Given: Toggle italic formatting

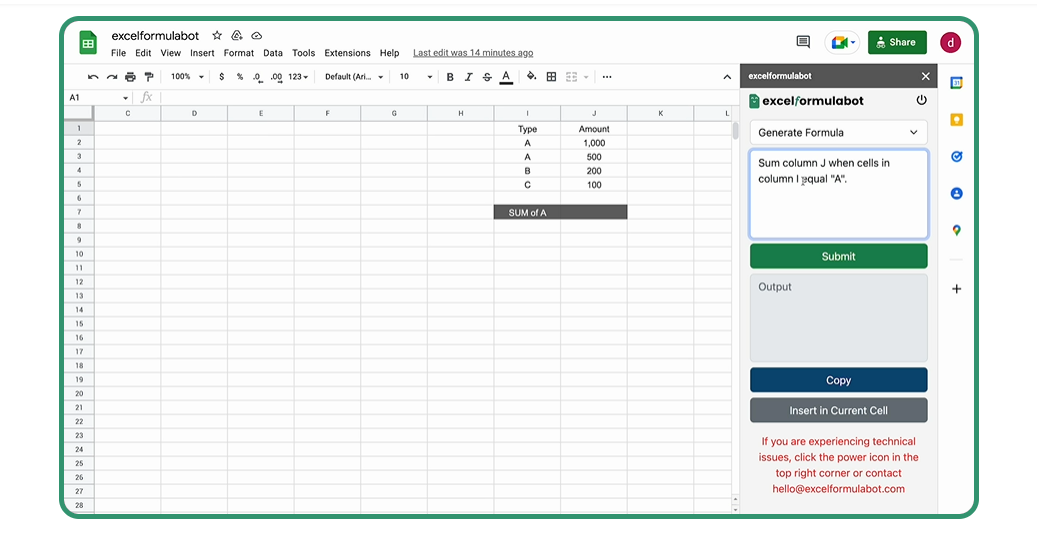Looking at the screenshot, I should (468, 77).
